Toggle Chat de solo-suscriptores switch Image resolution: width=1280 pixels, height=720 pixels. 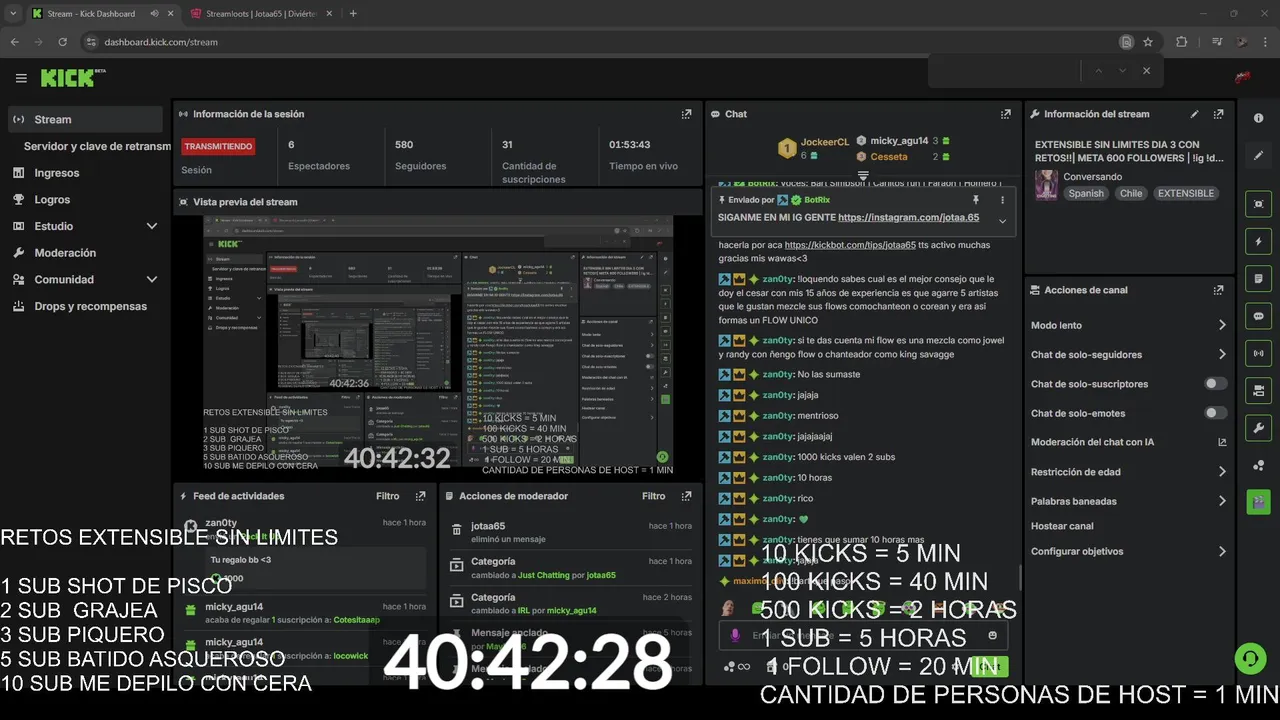coord(1216,384)
